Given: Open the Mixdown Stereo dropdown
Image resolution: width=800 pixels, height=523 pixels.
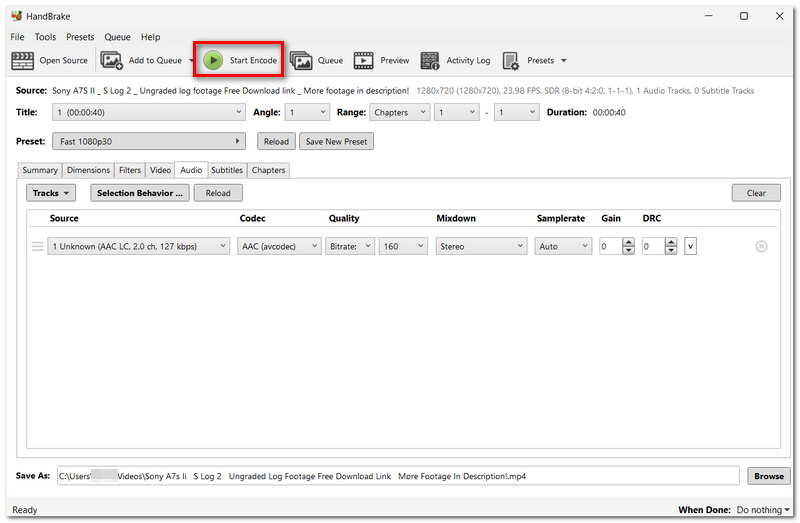Looking at the screenshot, I should pos(481,246).
